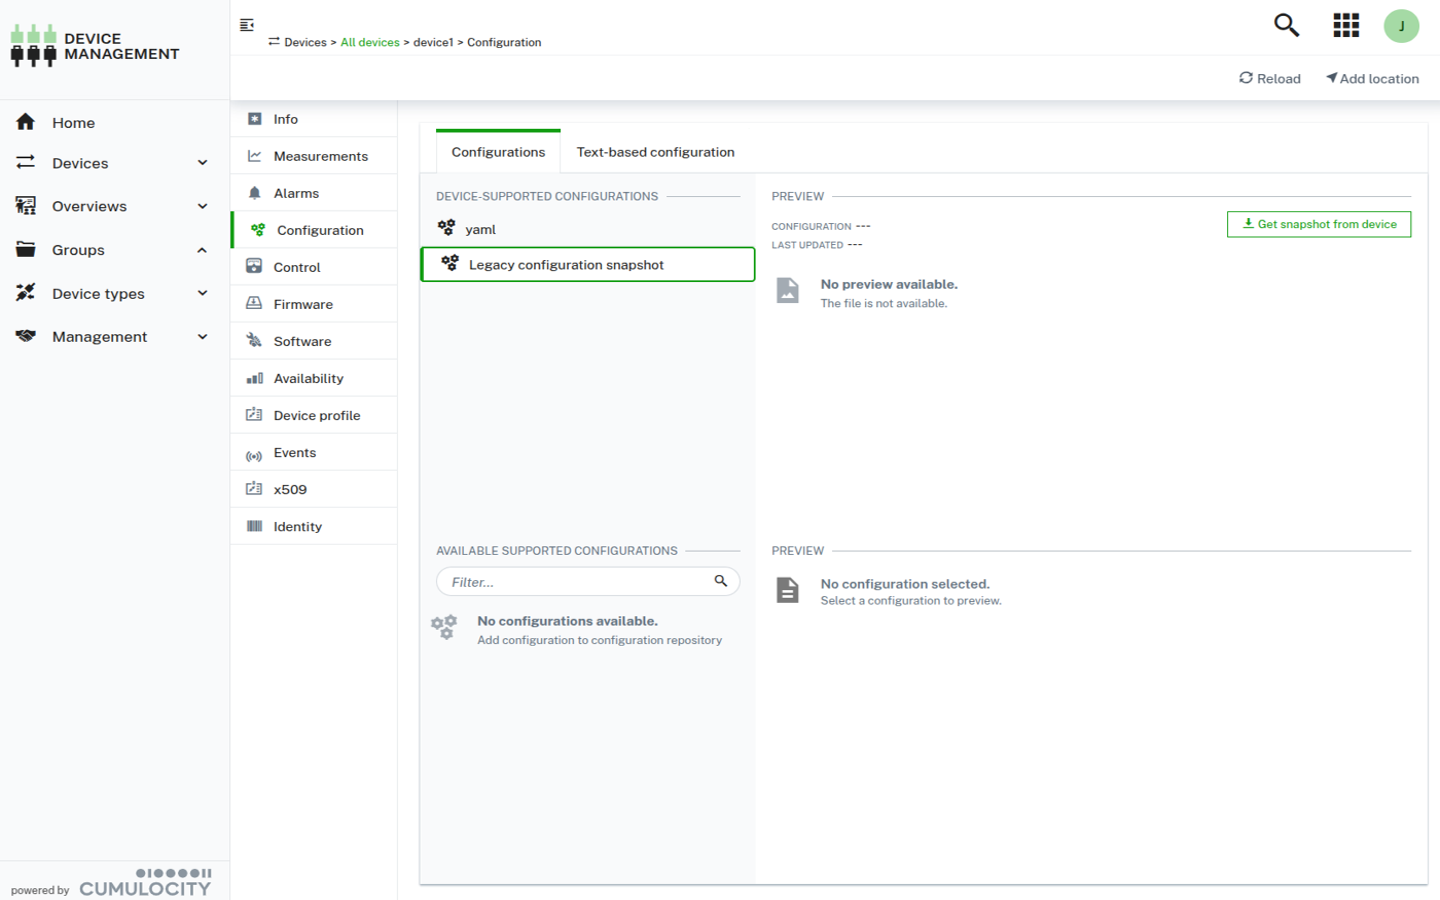The image size is (1440, 900).
Task: Click Get snapshot from device
Action: click(1318, 224)
